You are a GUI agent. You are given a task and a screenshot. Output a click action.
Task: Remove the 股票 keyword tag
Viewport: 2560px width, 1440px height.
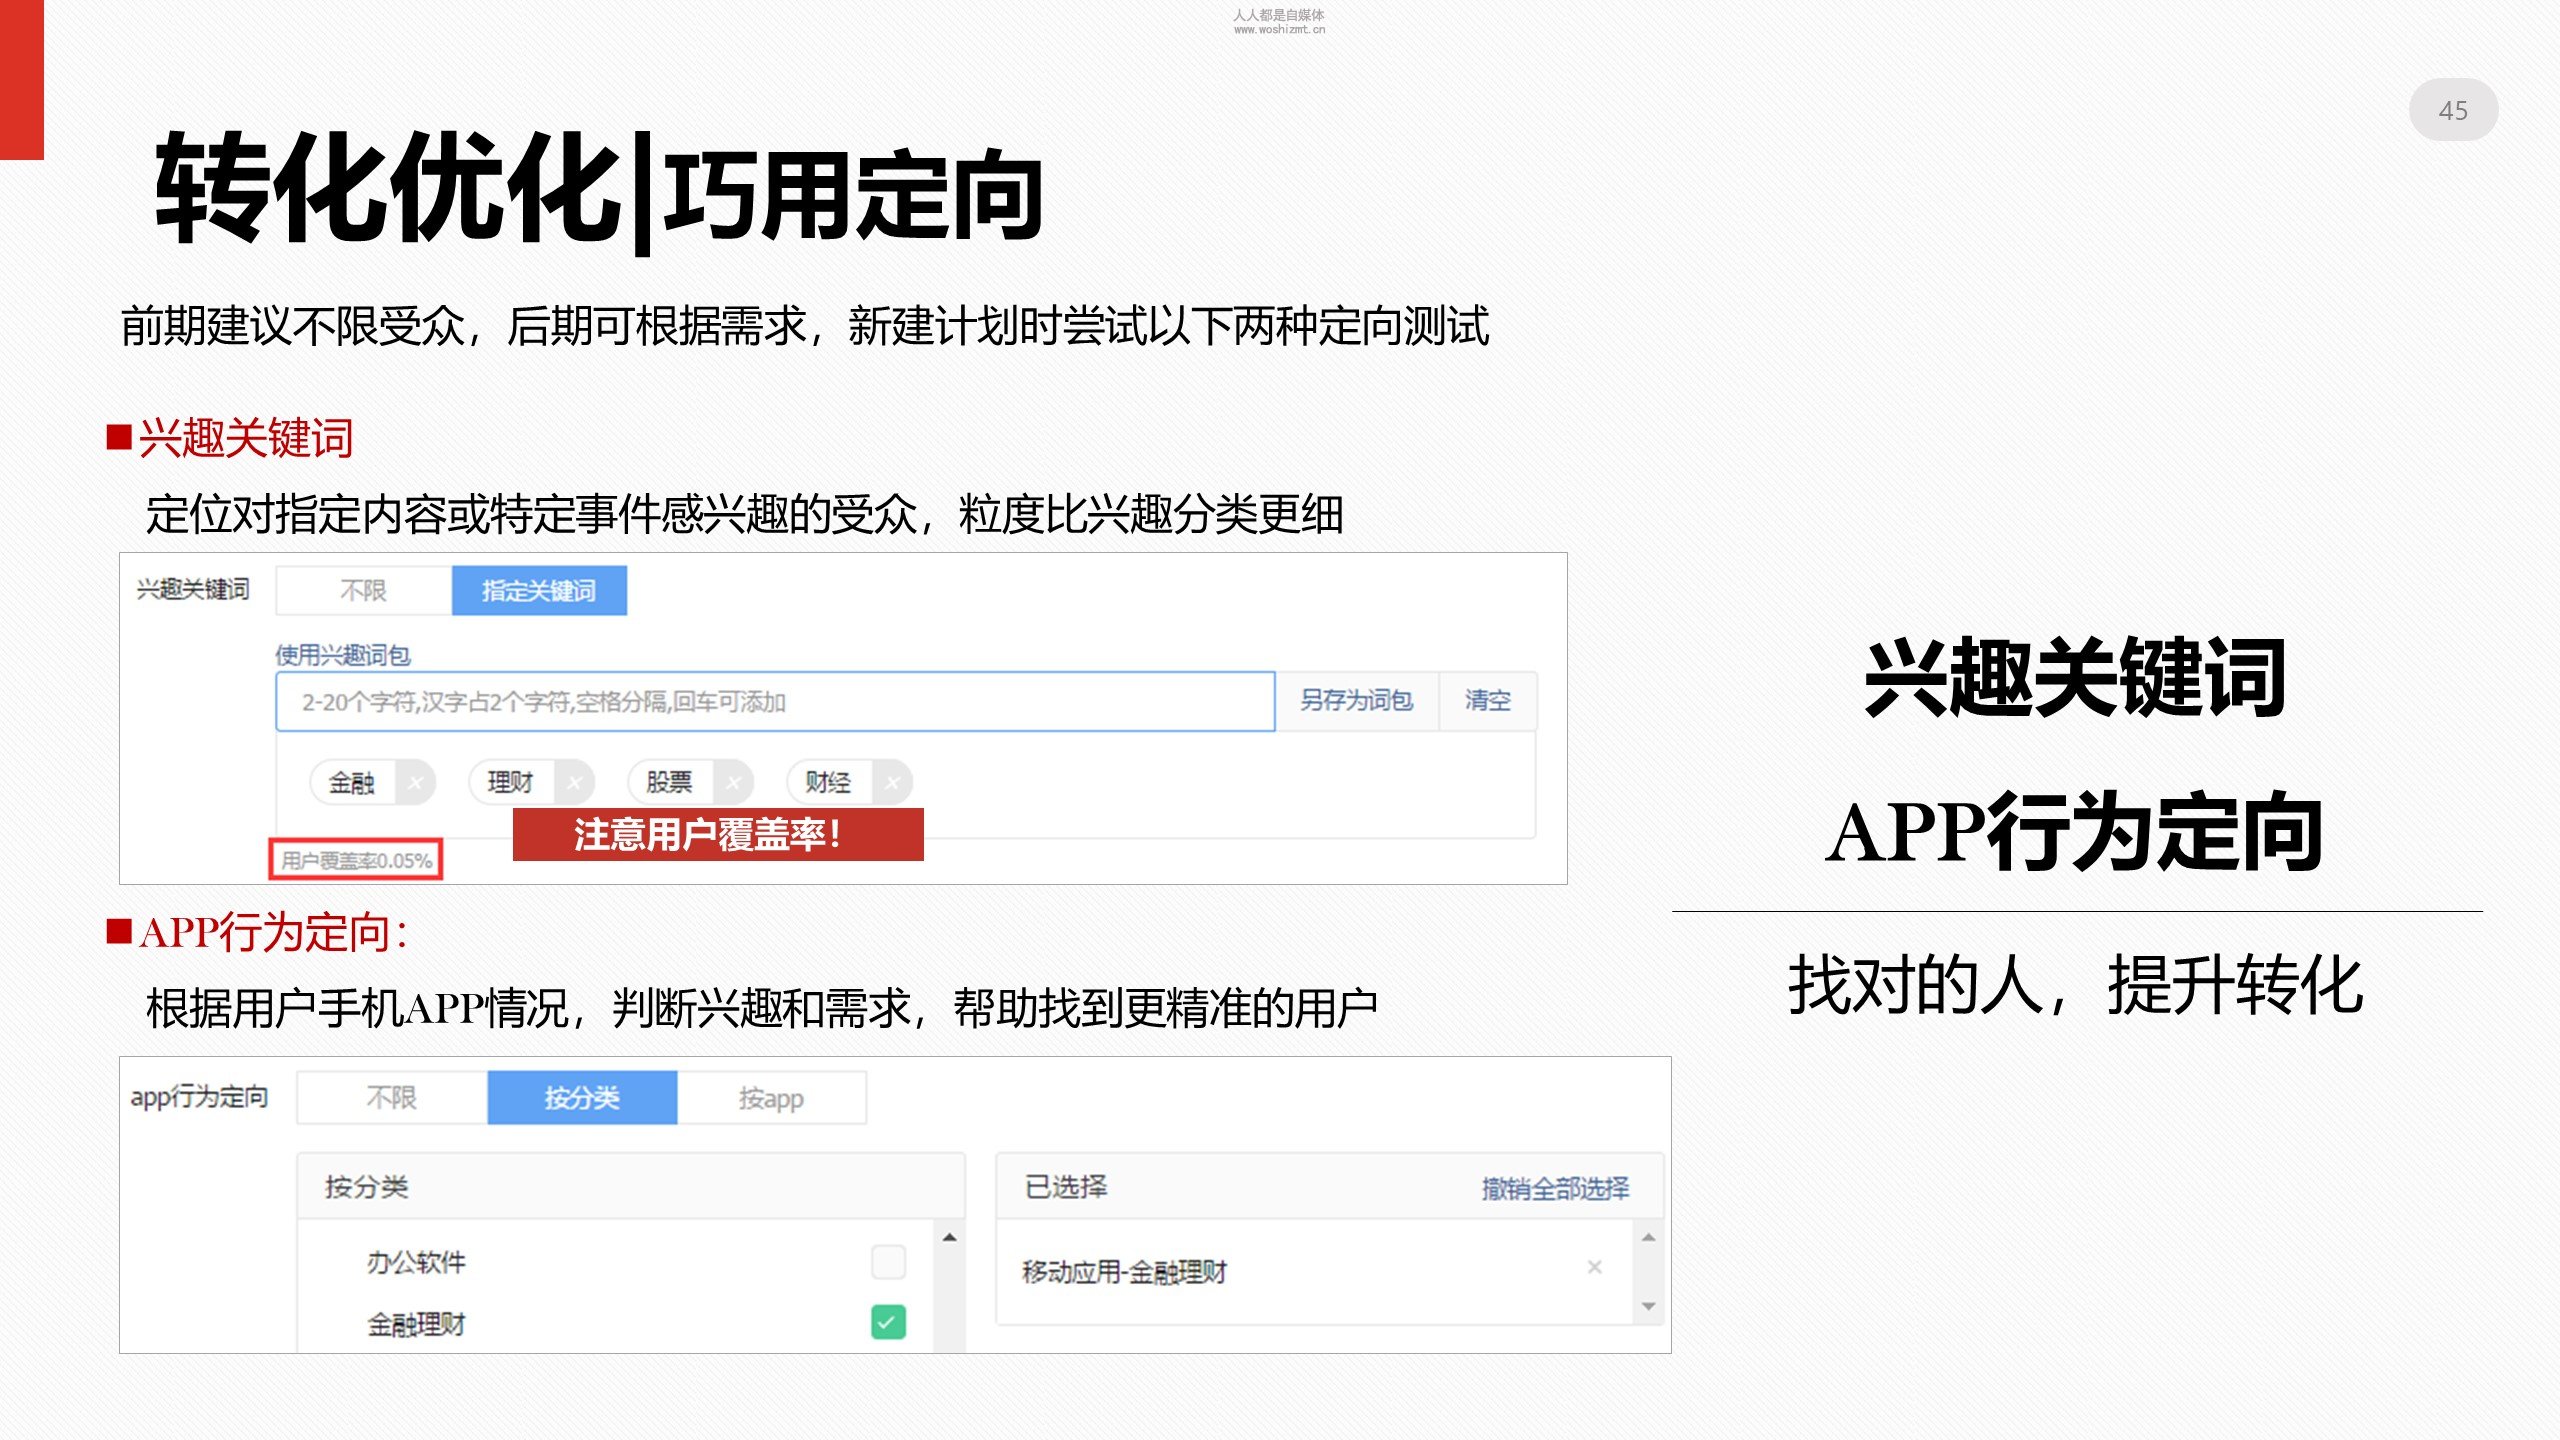tap(733, 783)
